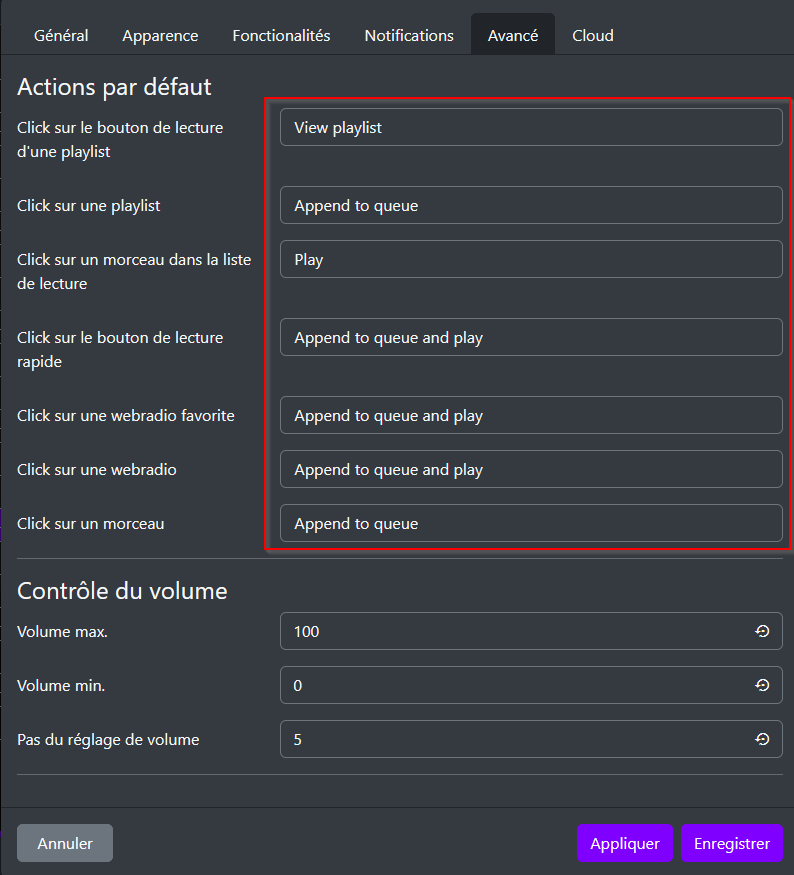The height and width of the screenshot is (875, 794).
Task: Switch to the Apparence tab
Action: click(160, 35)
